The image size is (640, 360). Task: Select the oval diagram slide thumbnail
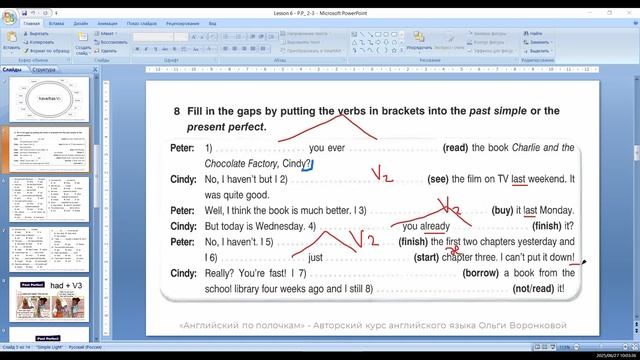point(49,99)
